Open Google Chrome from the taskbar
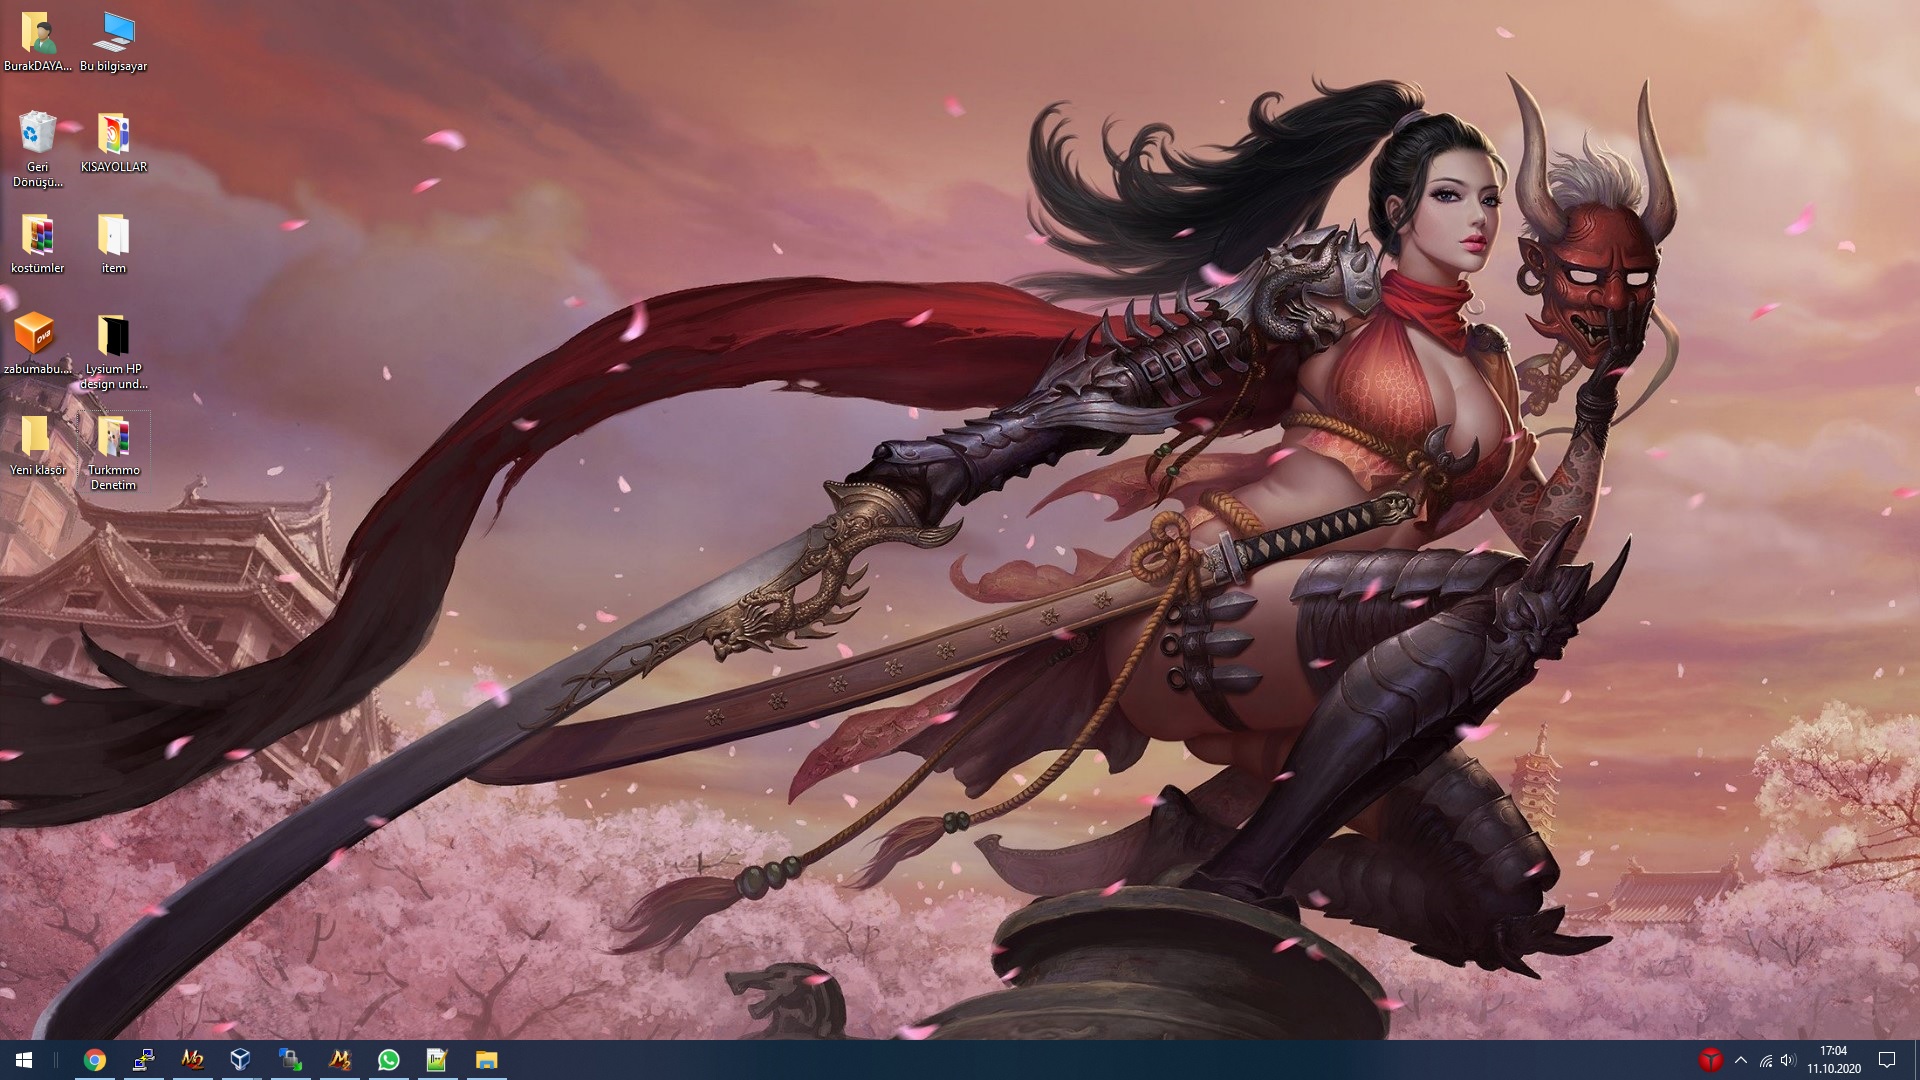 (x=95, y=1060)
